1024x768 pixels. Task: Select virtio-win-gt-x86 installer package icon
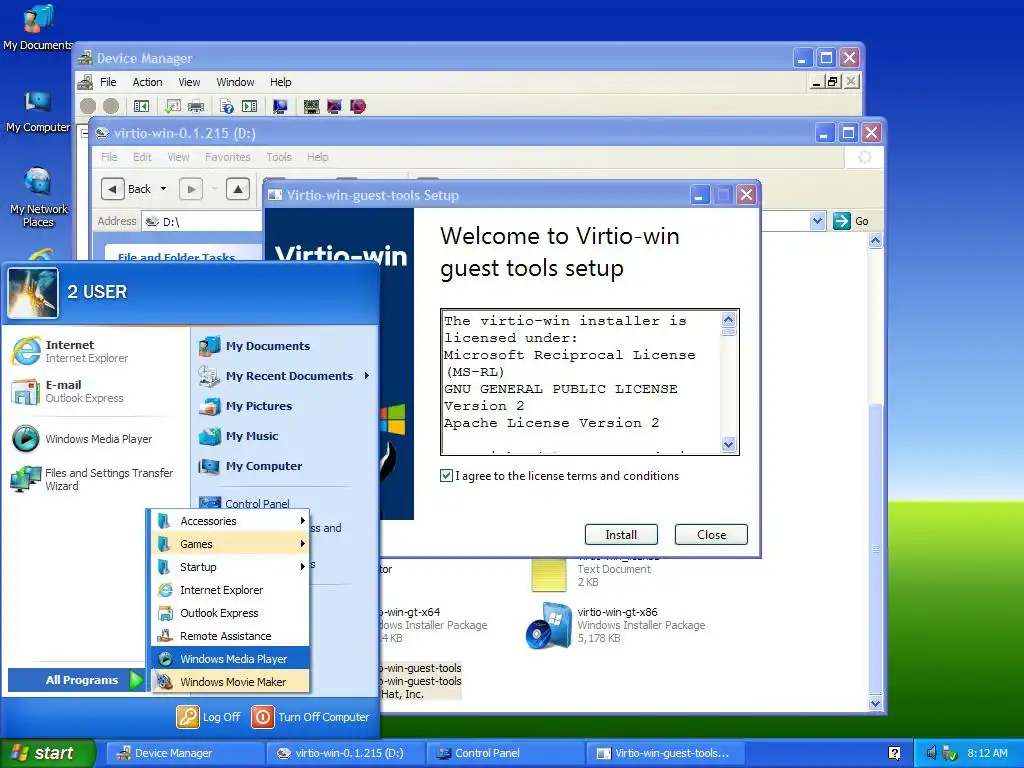tap(549, 626)
